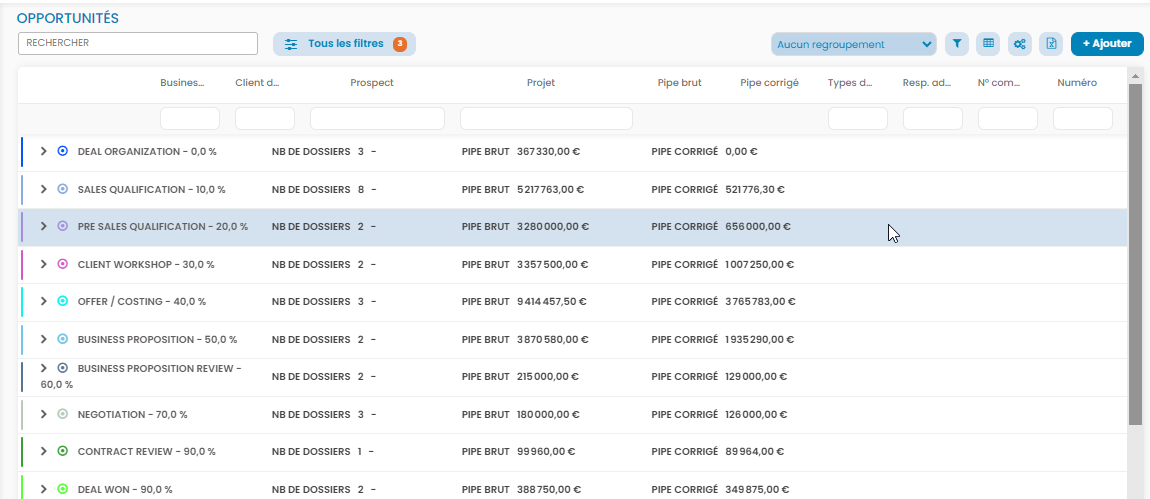1150x499 pixels.
Task: Expand the Deal Won group
Action: (x=43, y=489)
